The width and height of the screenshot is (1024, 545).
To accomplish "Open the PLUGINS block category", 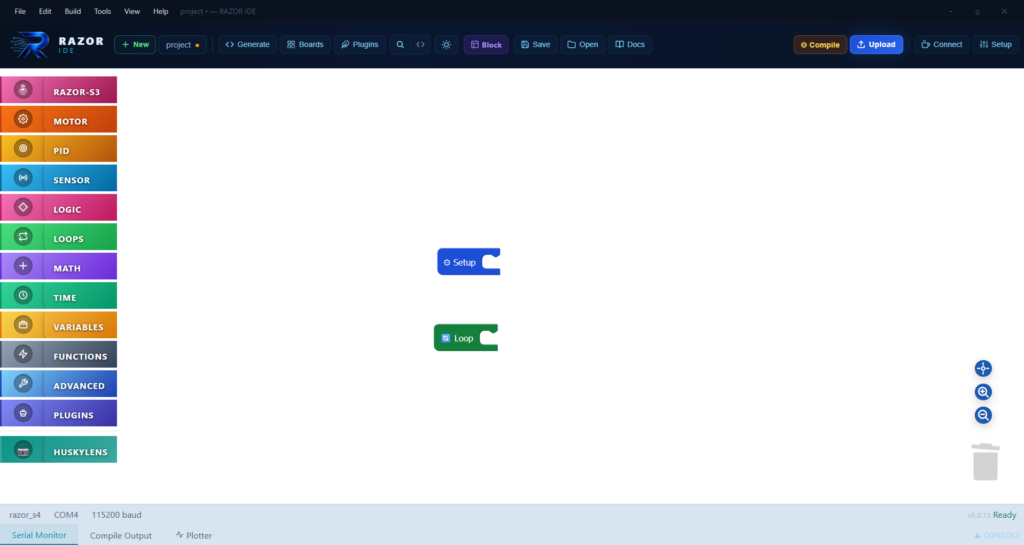I will [x=59, y=414].
